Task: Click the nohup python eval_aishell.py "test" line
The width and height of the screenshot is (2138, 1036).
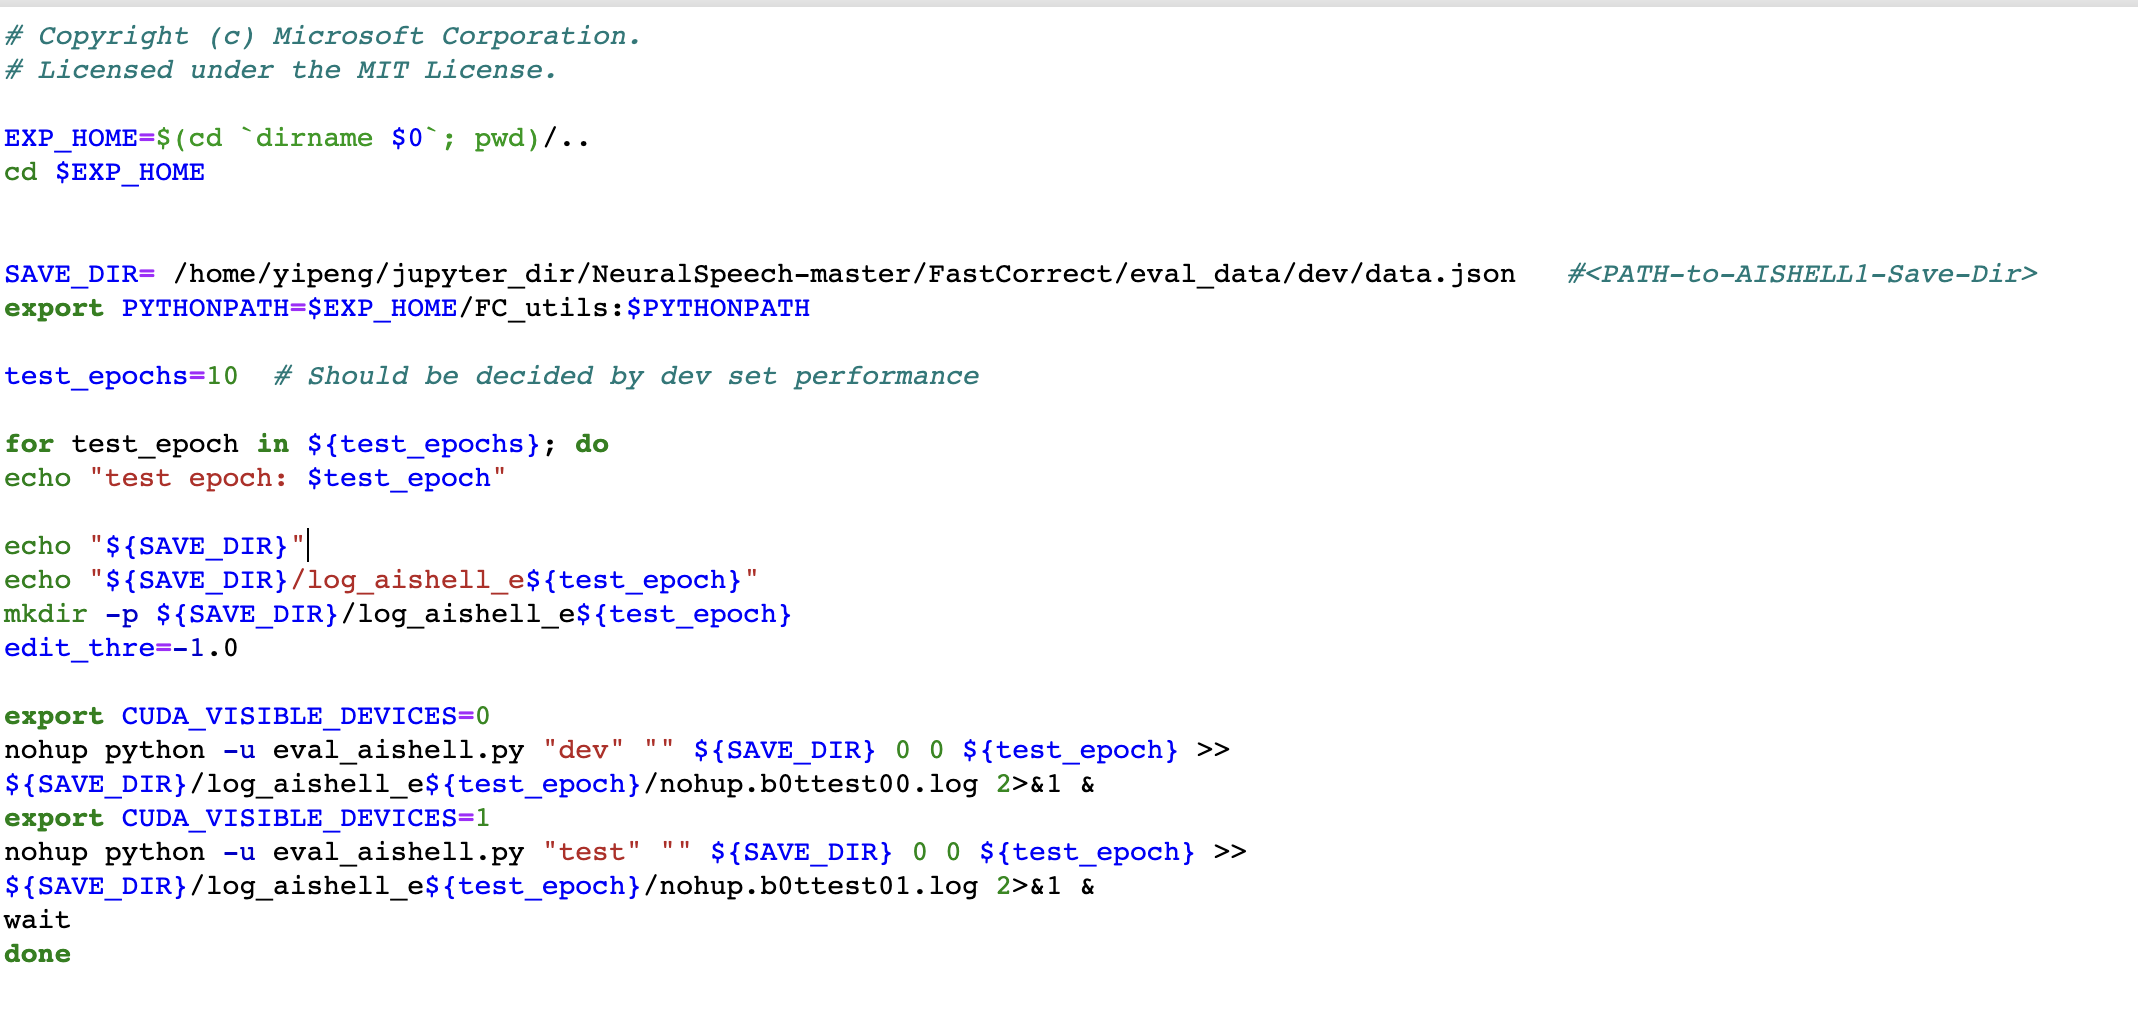Action: tap(625, 852)
